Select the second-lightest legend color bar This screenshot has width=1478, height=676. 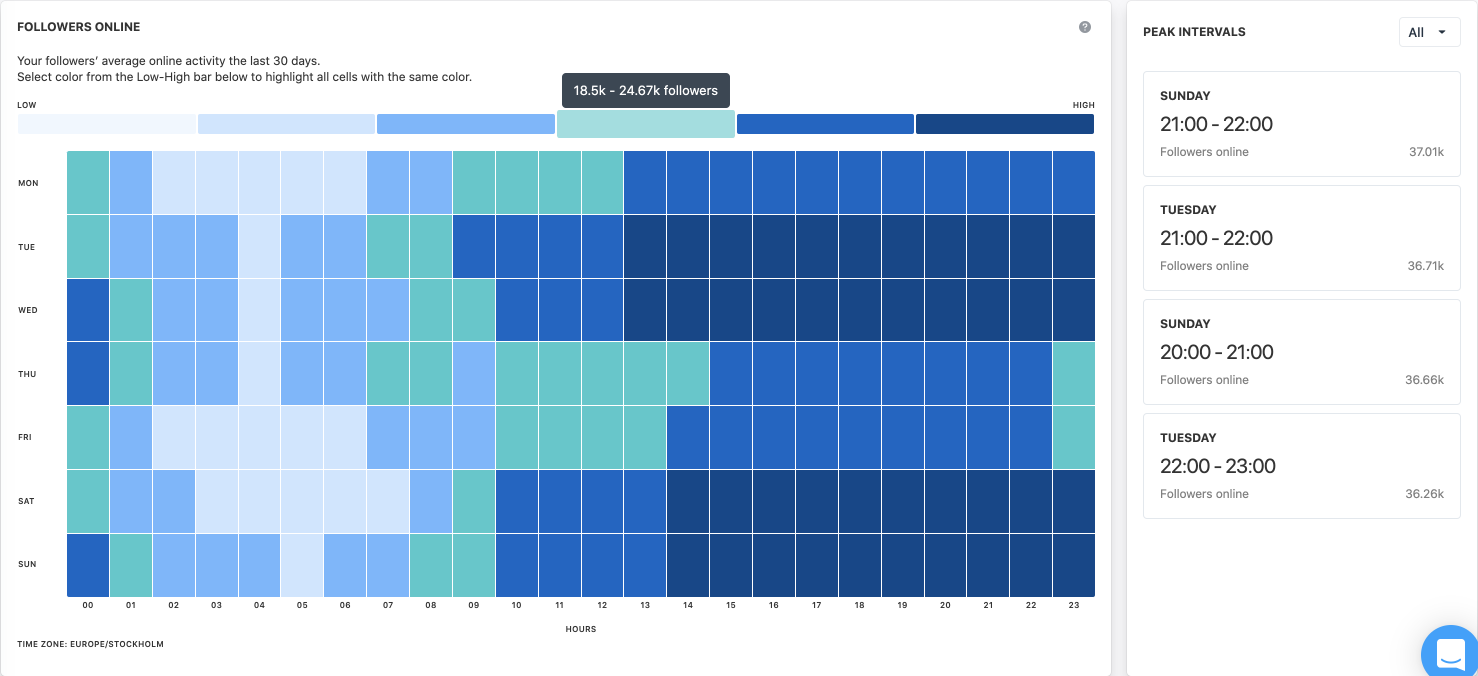(286, 124)
